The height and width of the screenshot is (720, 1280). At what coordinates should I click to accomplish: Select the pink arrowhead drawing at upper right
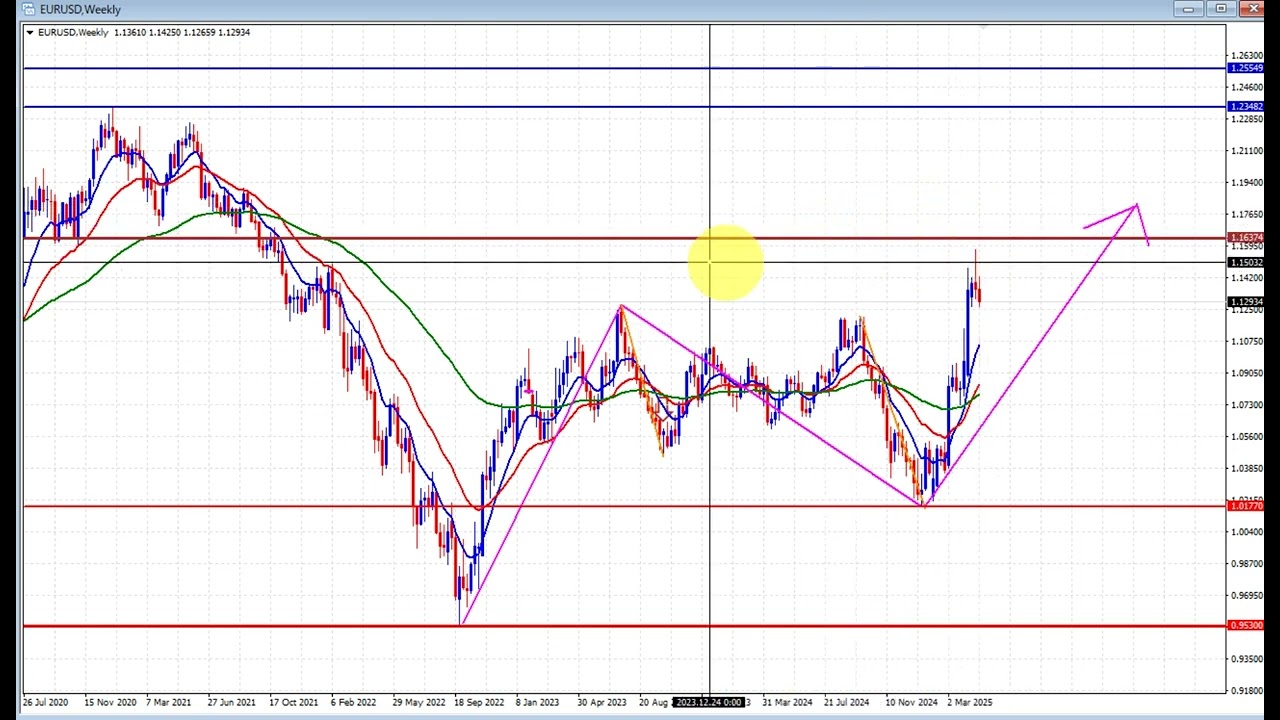tap(1136, 208)
